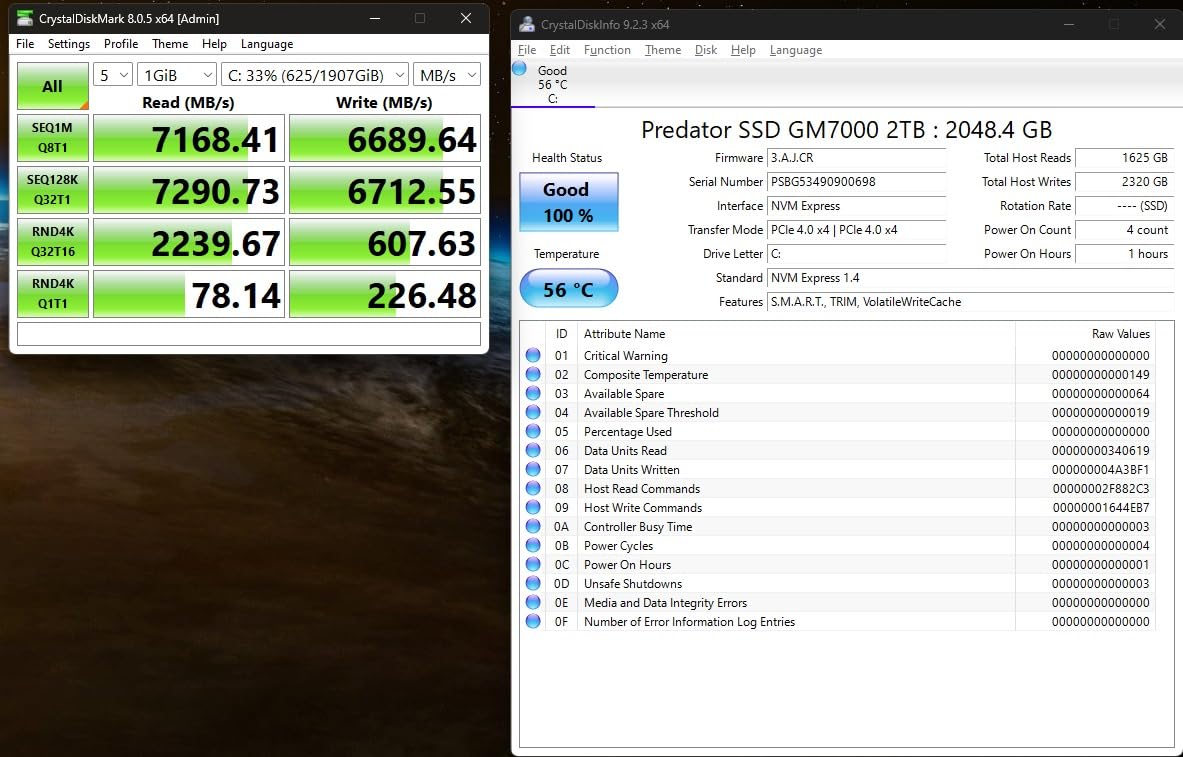The image size is (1183, 757).
Task: Open Edit menu in CrystalDiskInfo
Action: click(x=560, y=50)
